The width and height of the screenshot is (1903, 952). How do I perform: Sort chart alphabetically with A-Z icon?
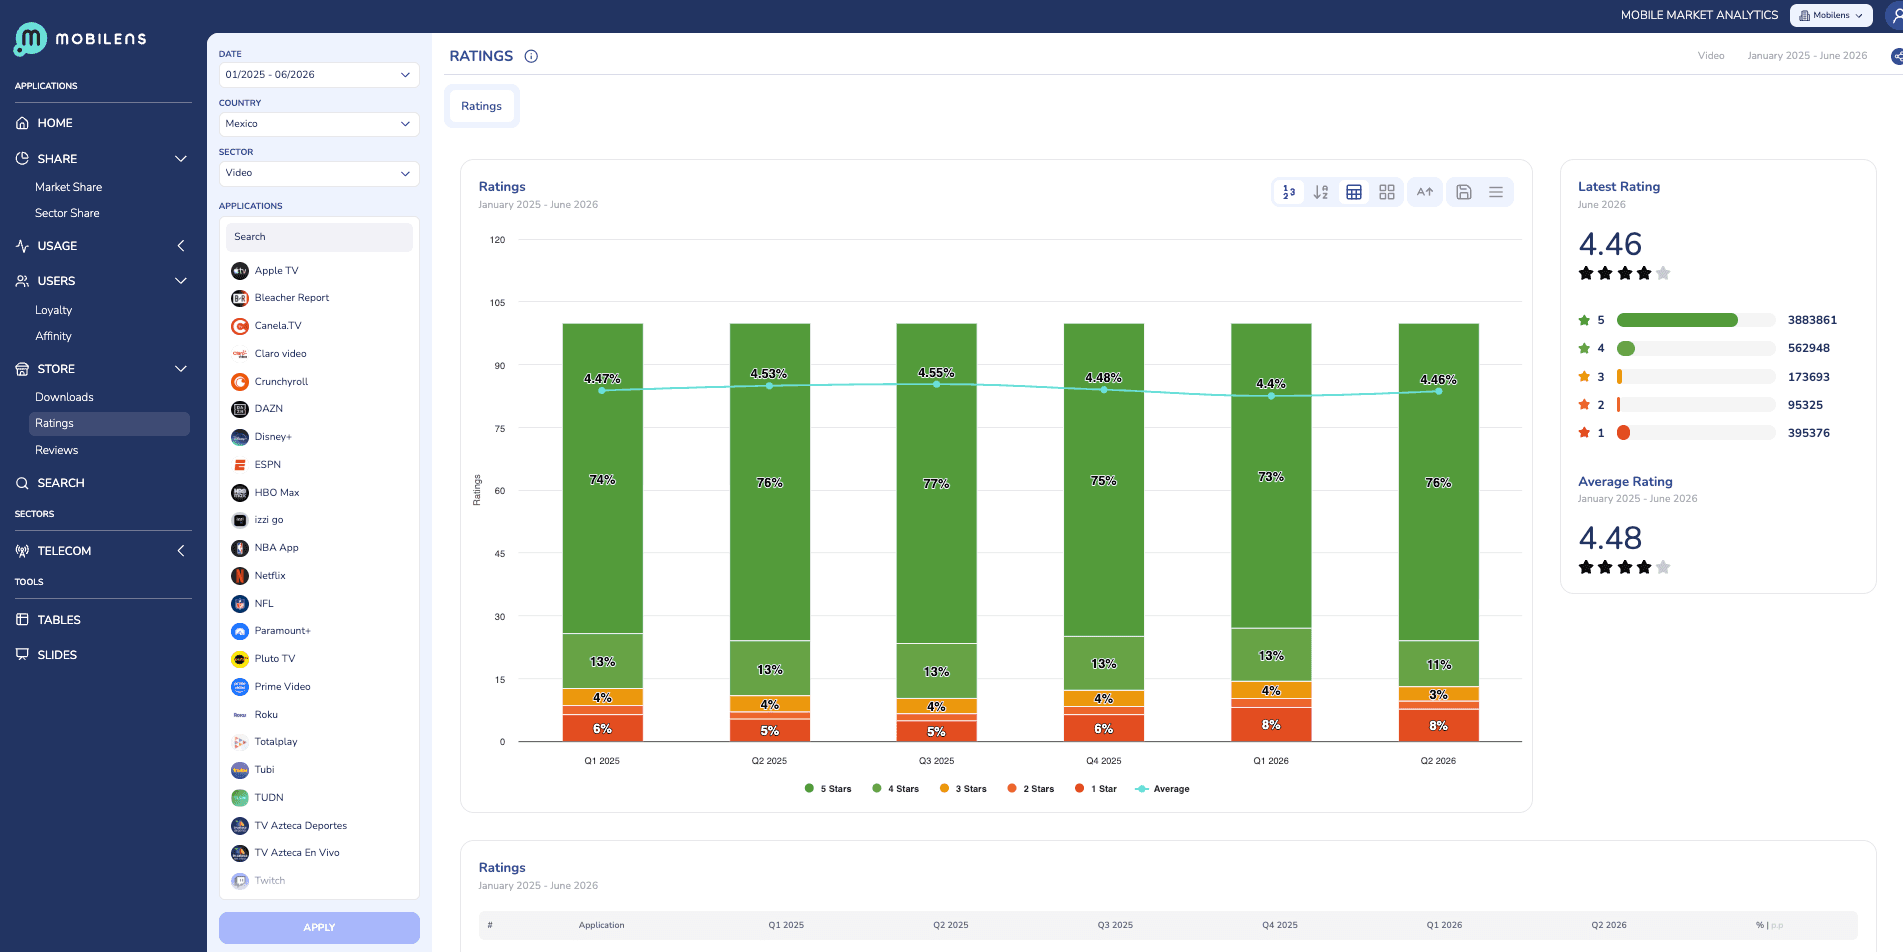pos(1321,192)
